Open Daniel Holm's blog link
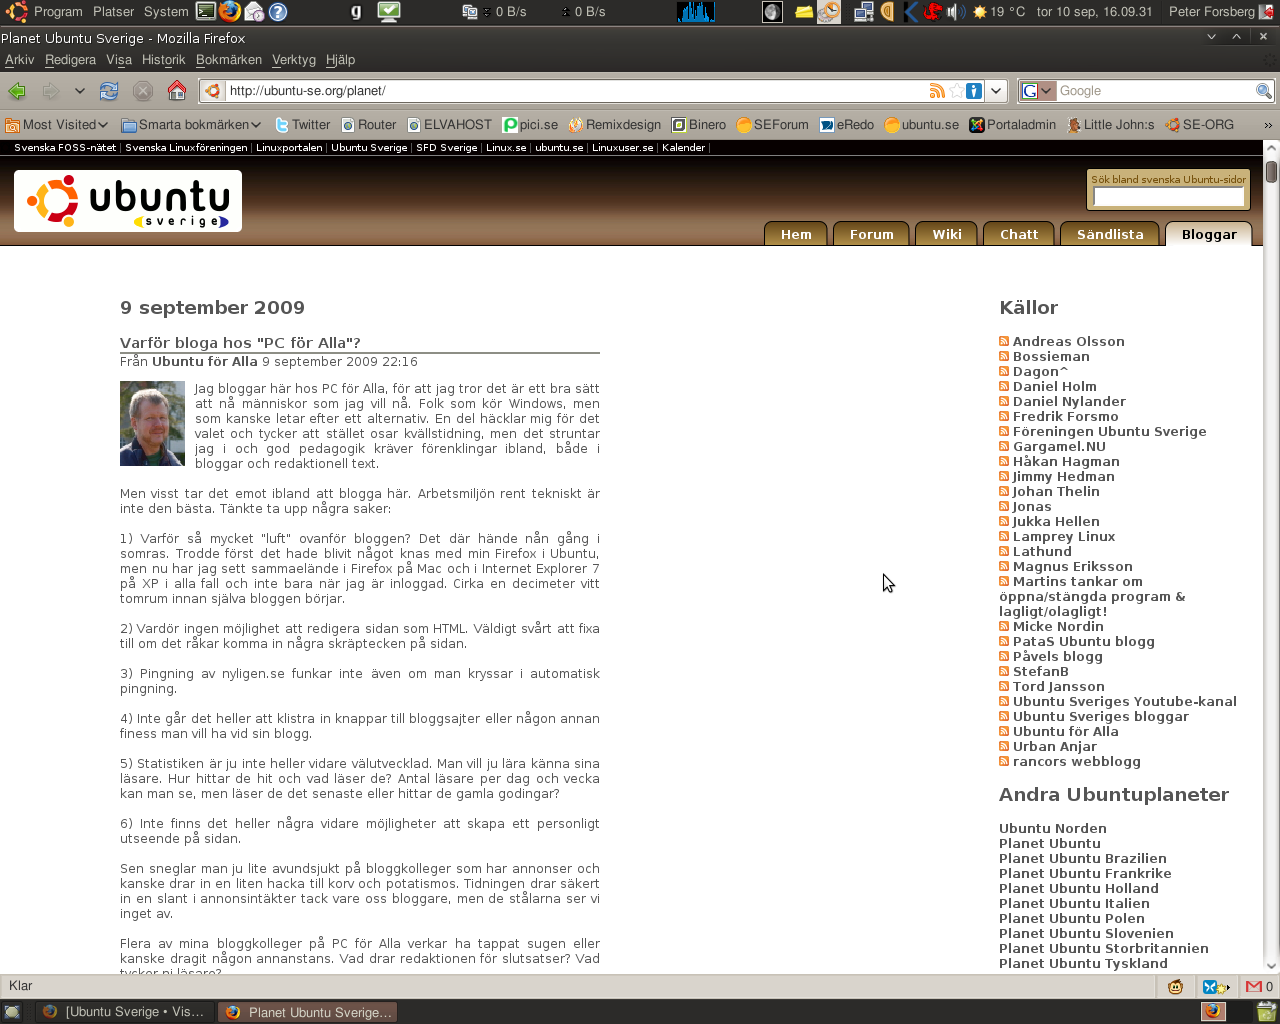Image resolution: width=1280 pixels, height=1024 pixels. tap(1054, 386)
